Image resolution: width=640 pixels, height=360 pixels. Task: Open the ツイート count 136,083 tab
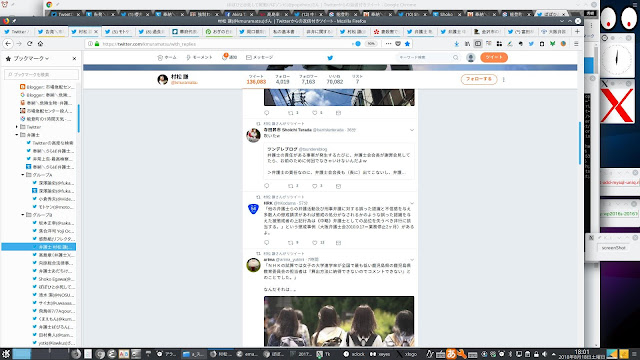tap(256, 79)
